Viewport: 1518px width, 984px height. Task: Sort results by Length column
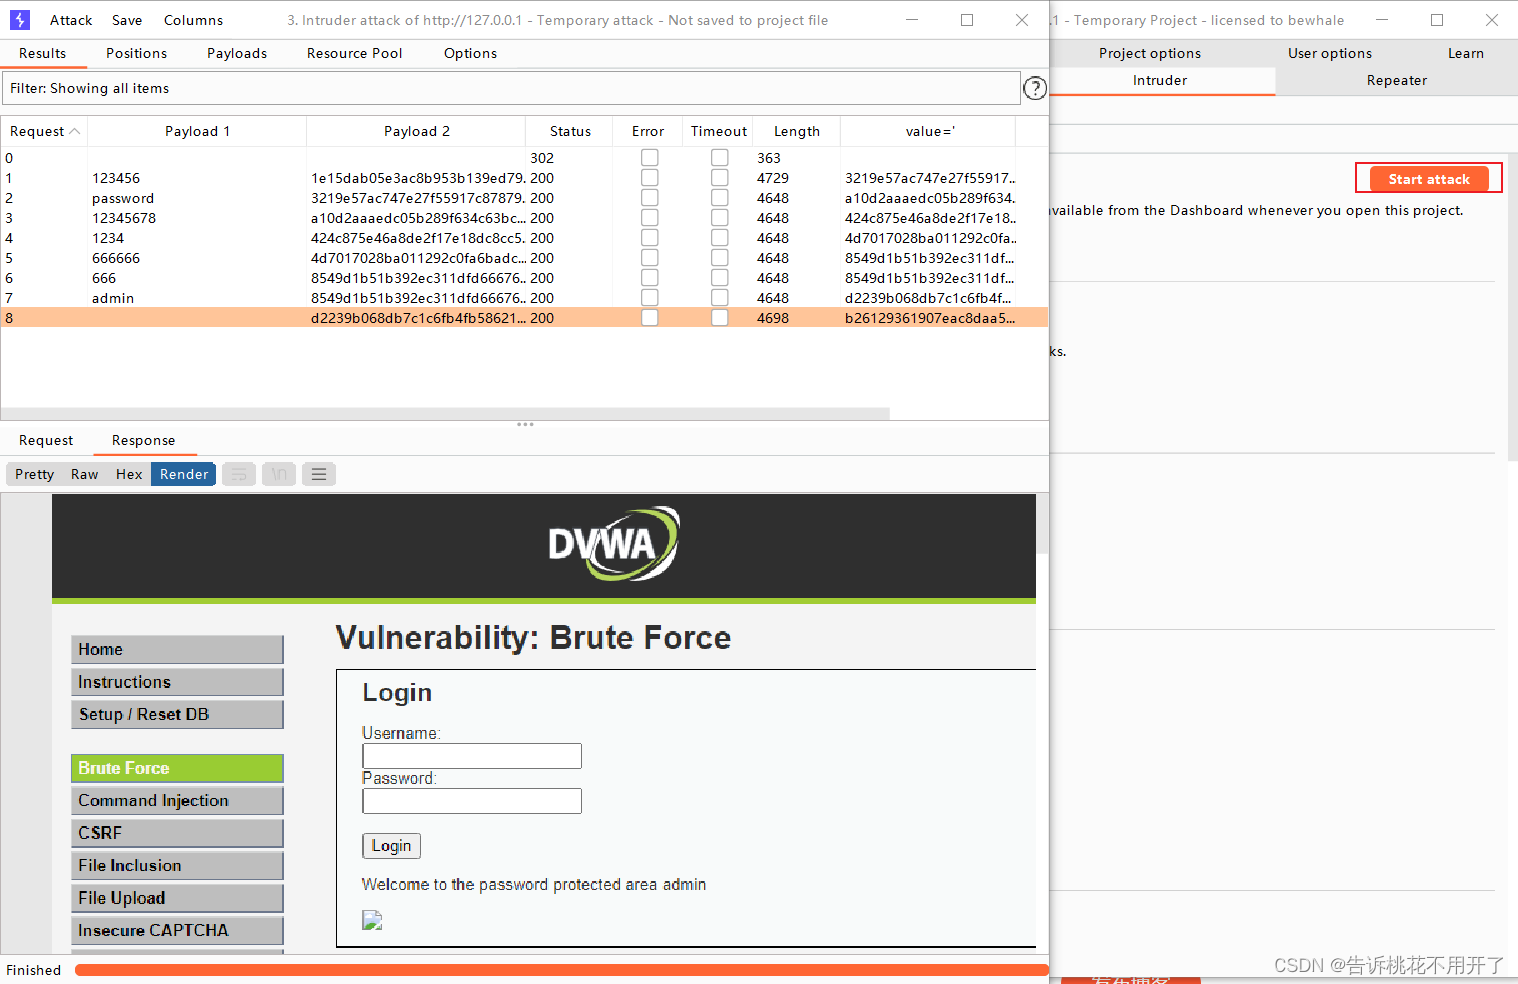(796, 131)
